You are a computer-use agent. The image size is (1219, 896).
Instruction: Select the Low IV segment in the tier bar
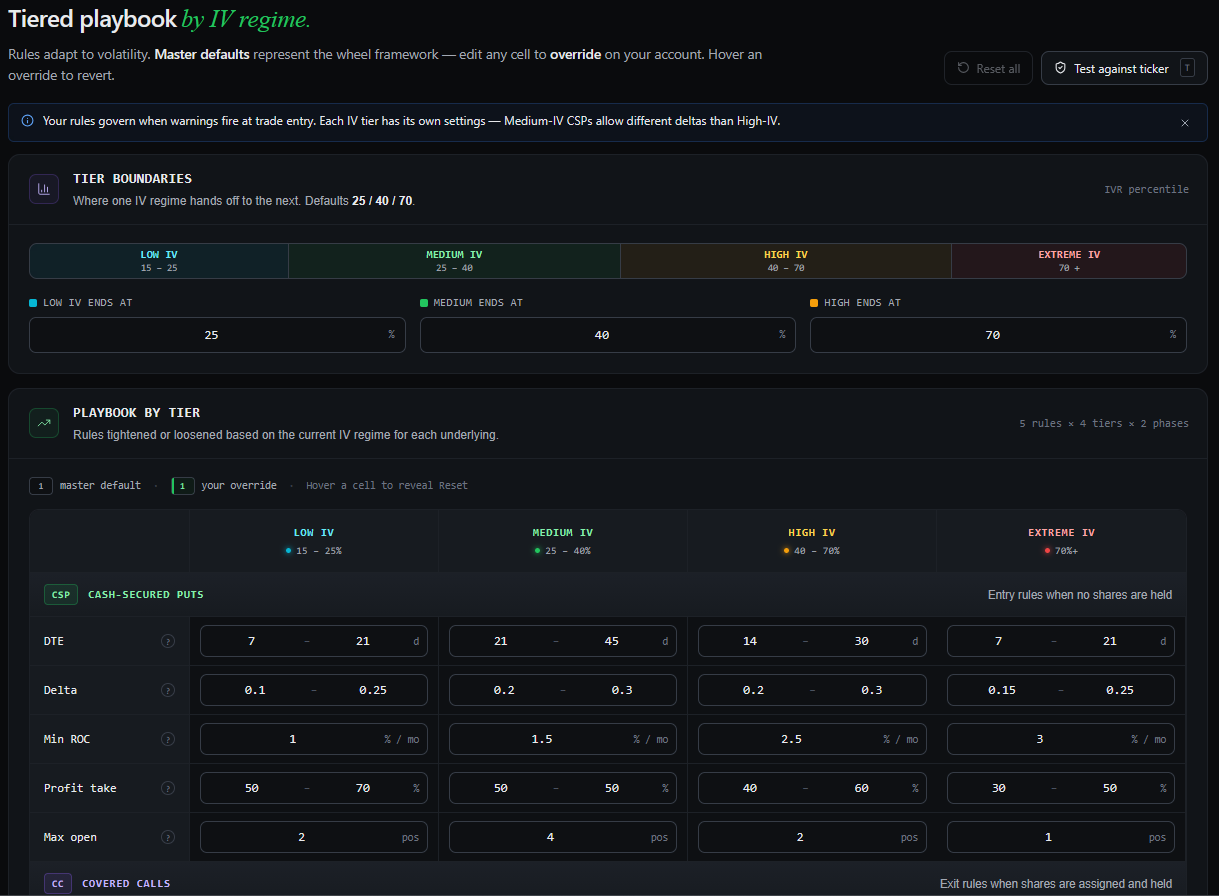click(x=159, y=261)
